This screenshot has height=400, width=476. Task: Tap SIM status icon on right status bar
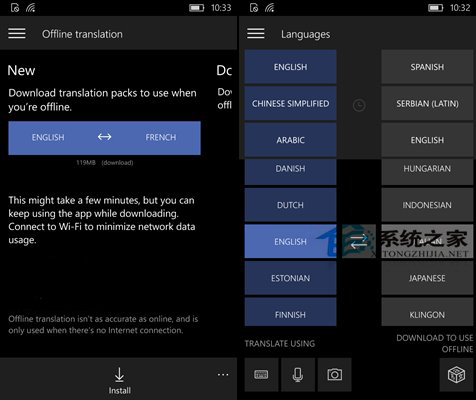click(x=254, y=8)
